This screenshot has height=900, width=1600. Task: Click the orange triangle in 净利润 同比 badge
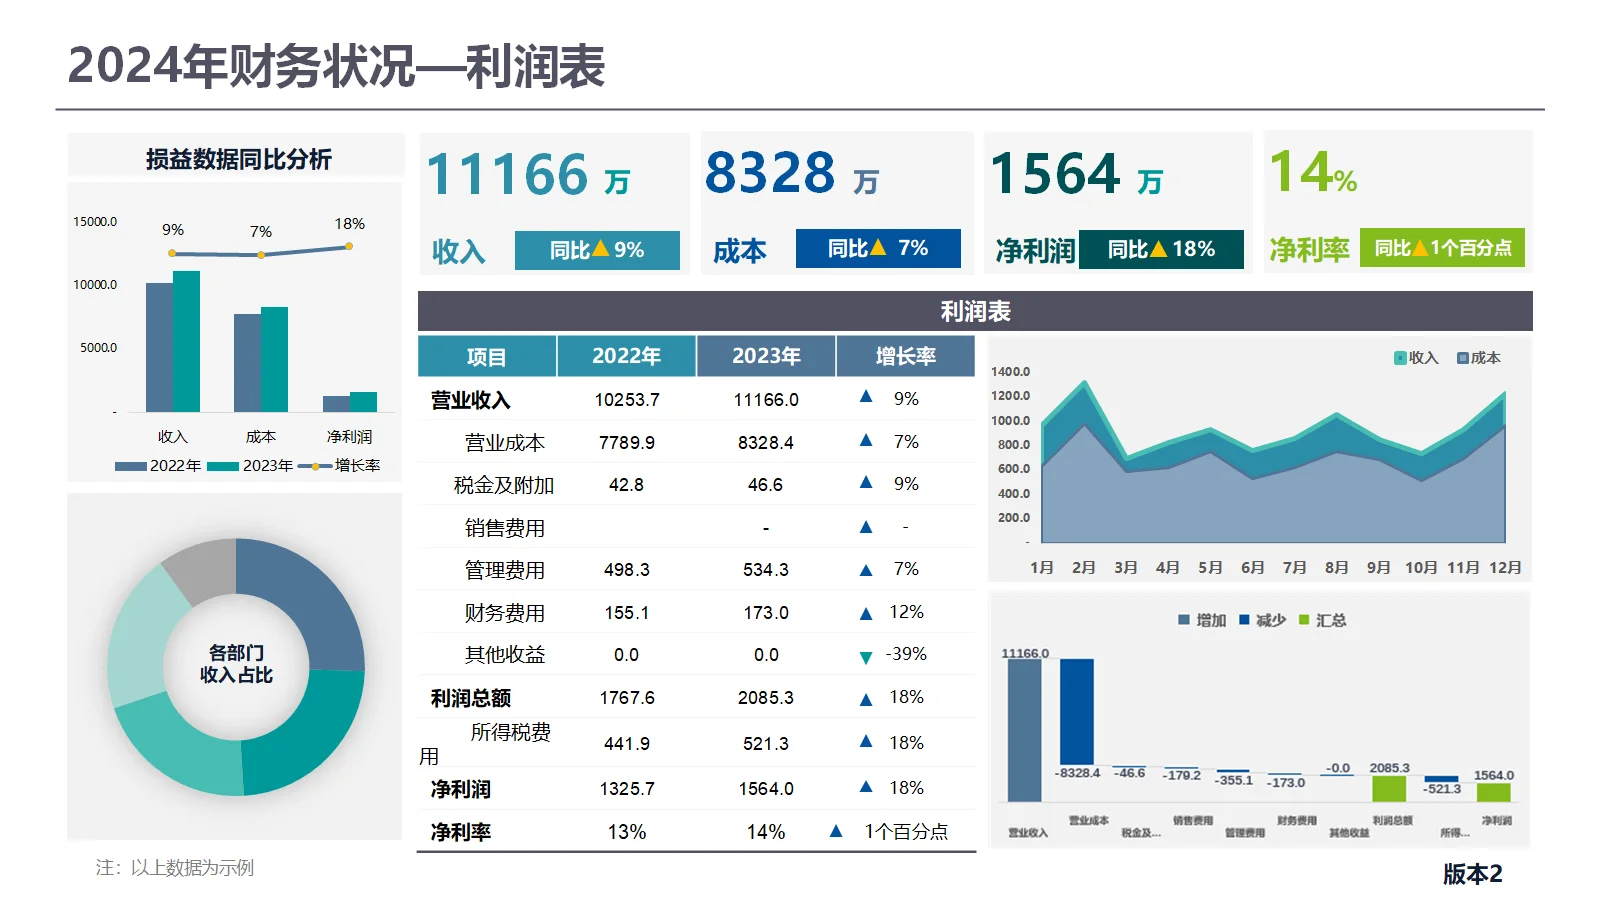point(1159,248)
